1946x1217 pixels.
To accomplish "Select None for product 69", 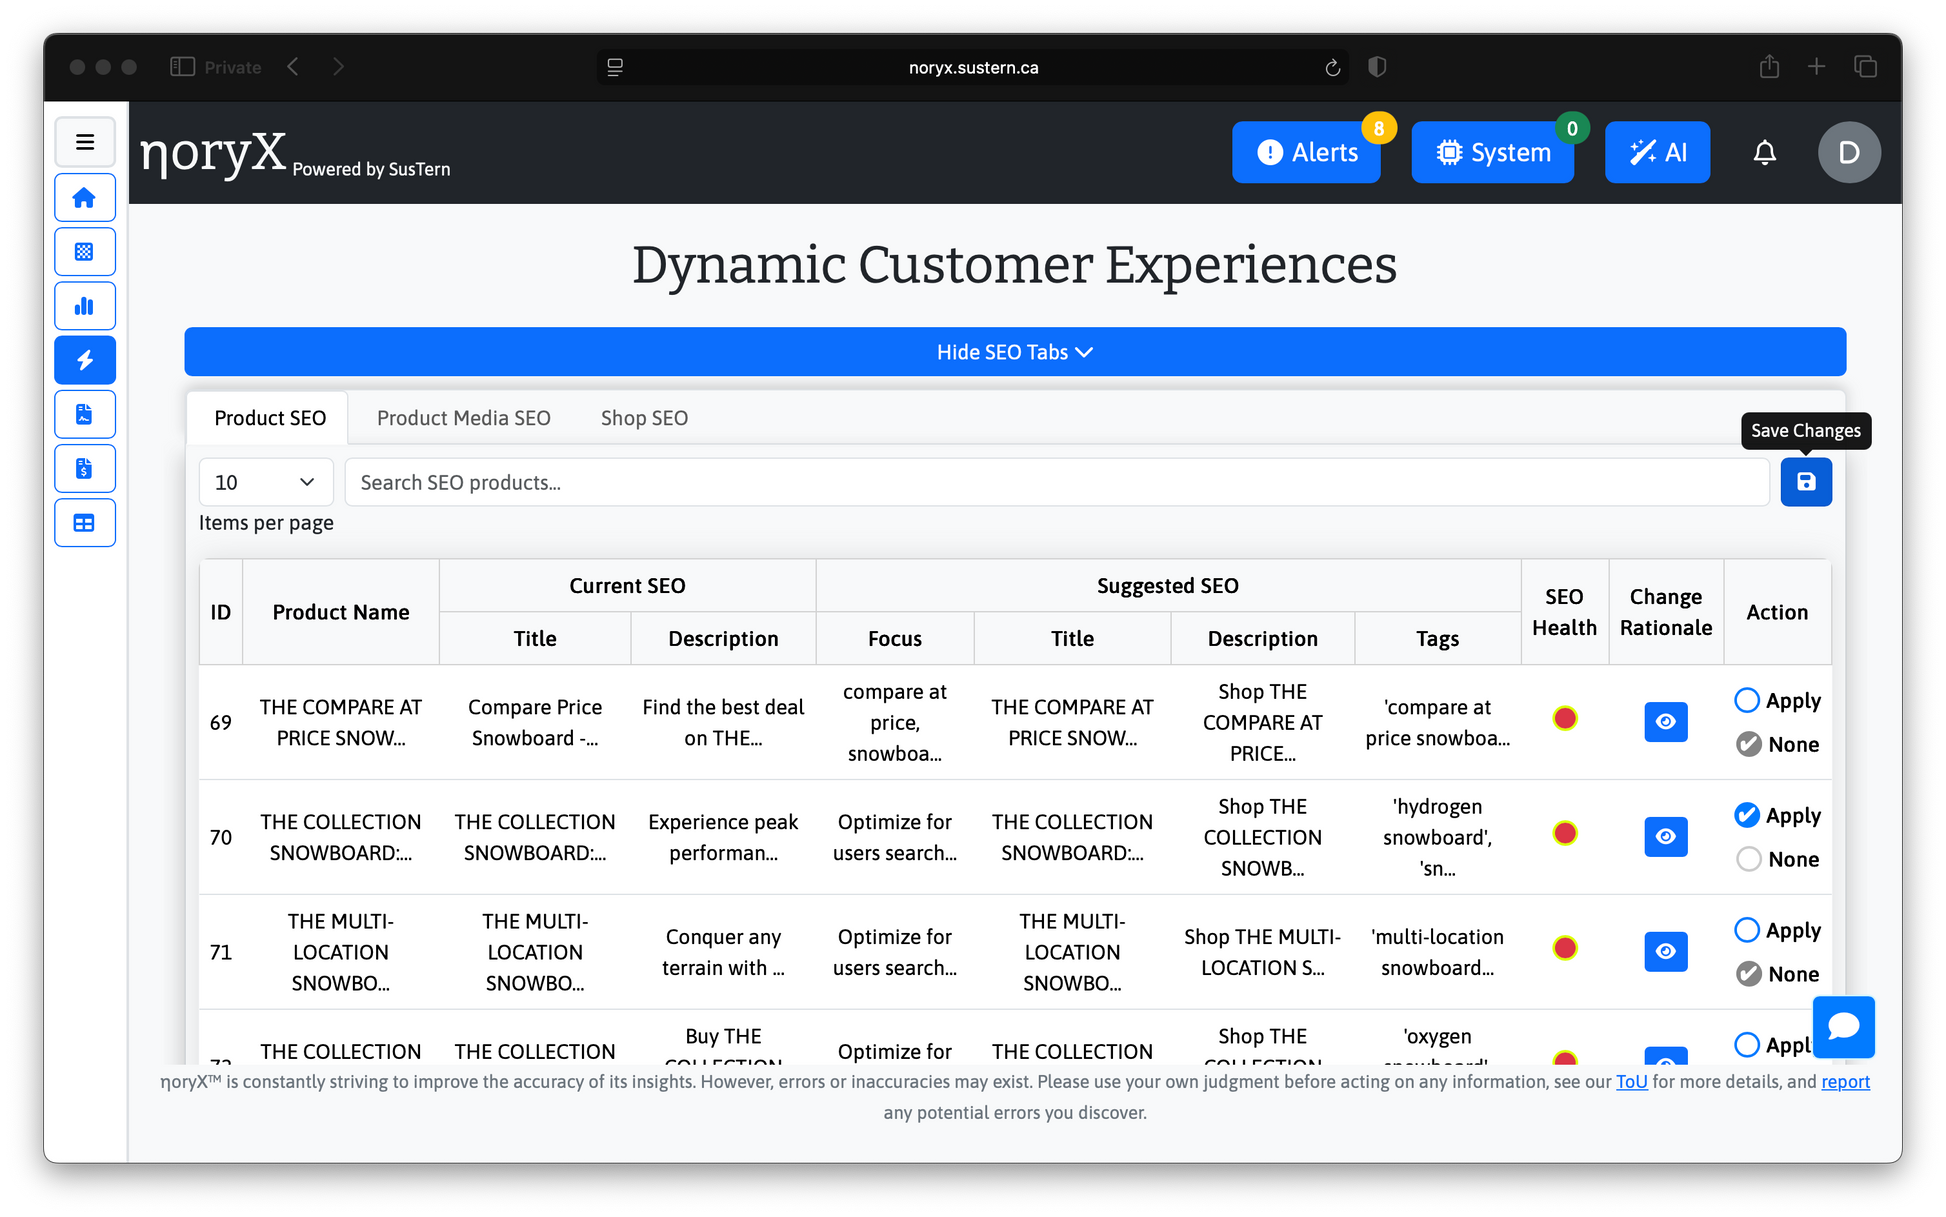I will [x=1749, y=744].
